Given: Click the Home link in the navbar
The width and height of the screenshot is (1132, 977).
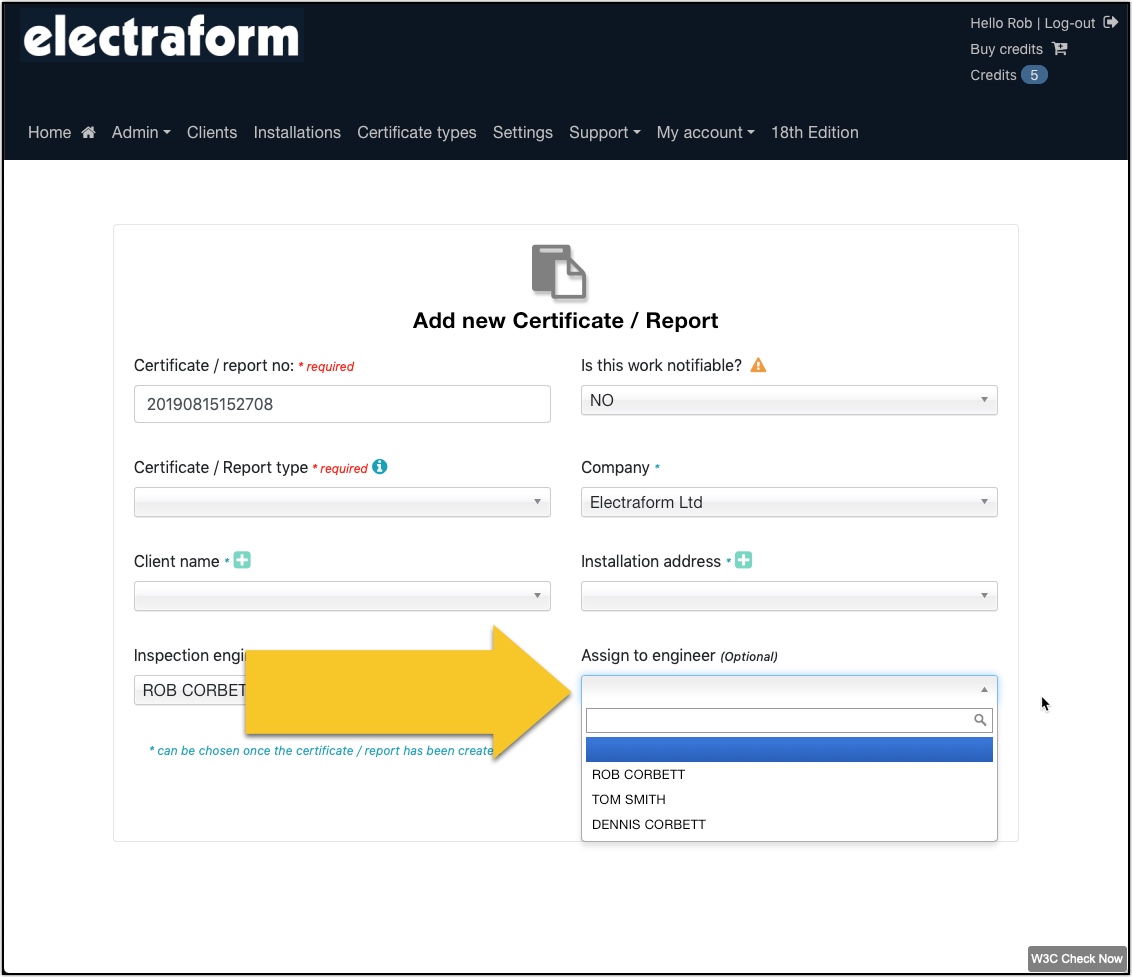Looking at the screenshot, I should pos(49,132).
